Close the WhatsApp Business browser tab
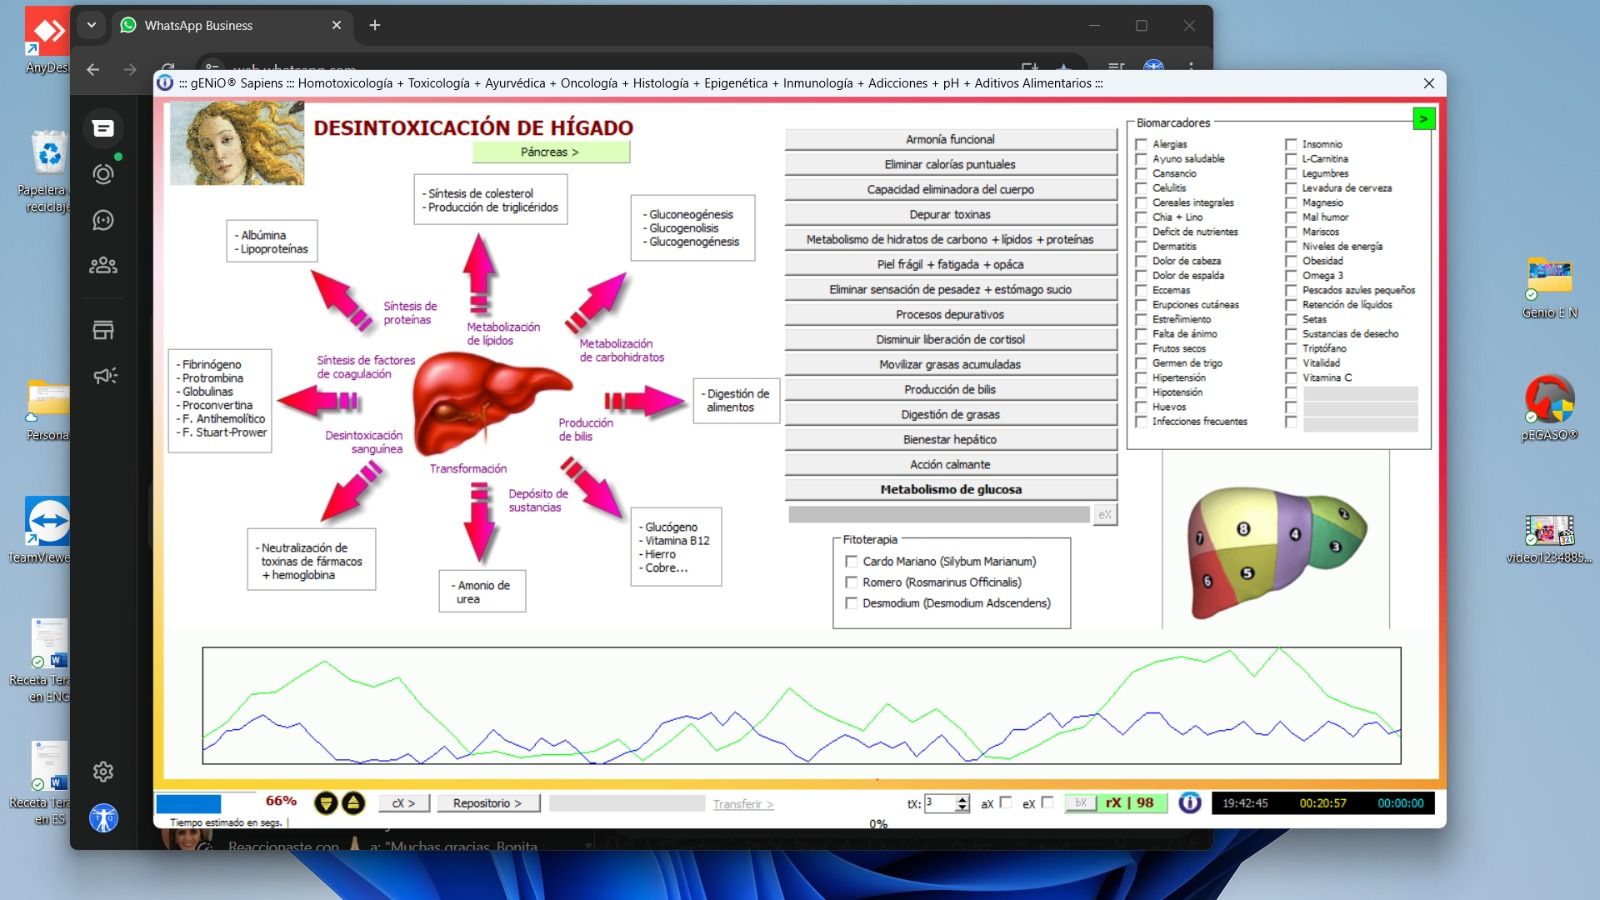Viewport: 1600px width, 900px height. 336,25
